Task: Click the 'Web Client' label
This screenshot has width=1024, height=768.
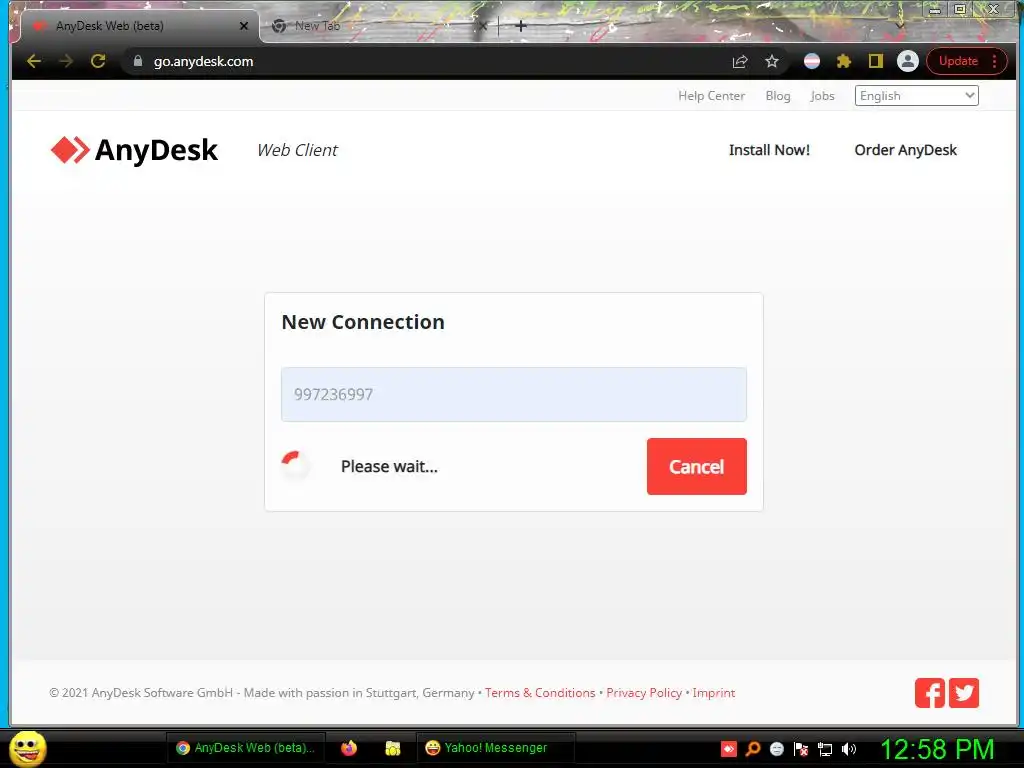Action: (297, 150)
